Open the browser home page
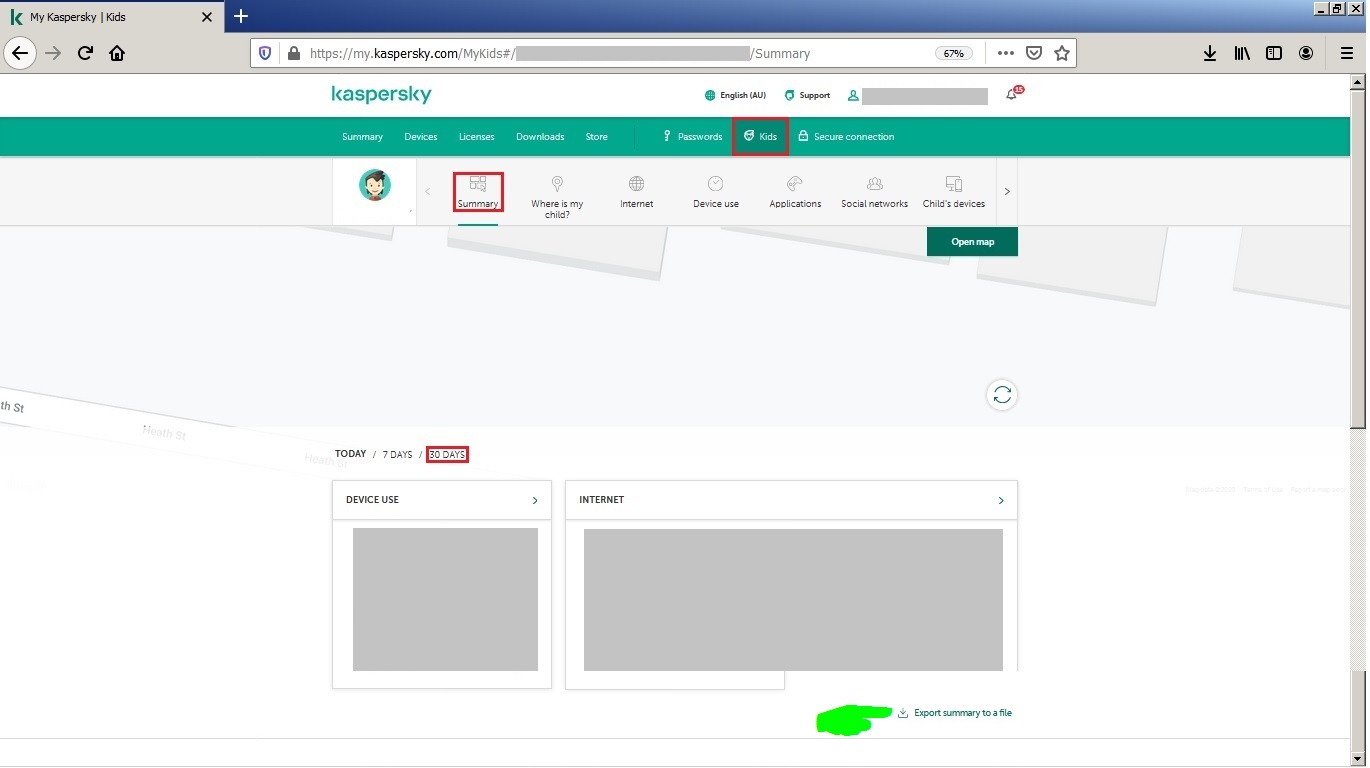This screenshot has width=1370, height=768. 117,53
